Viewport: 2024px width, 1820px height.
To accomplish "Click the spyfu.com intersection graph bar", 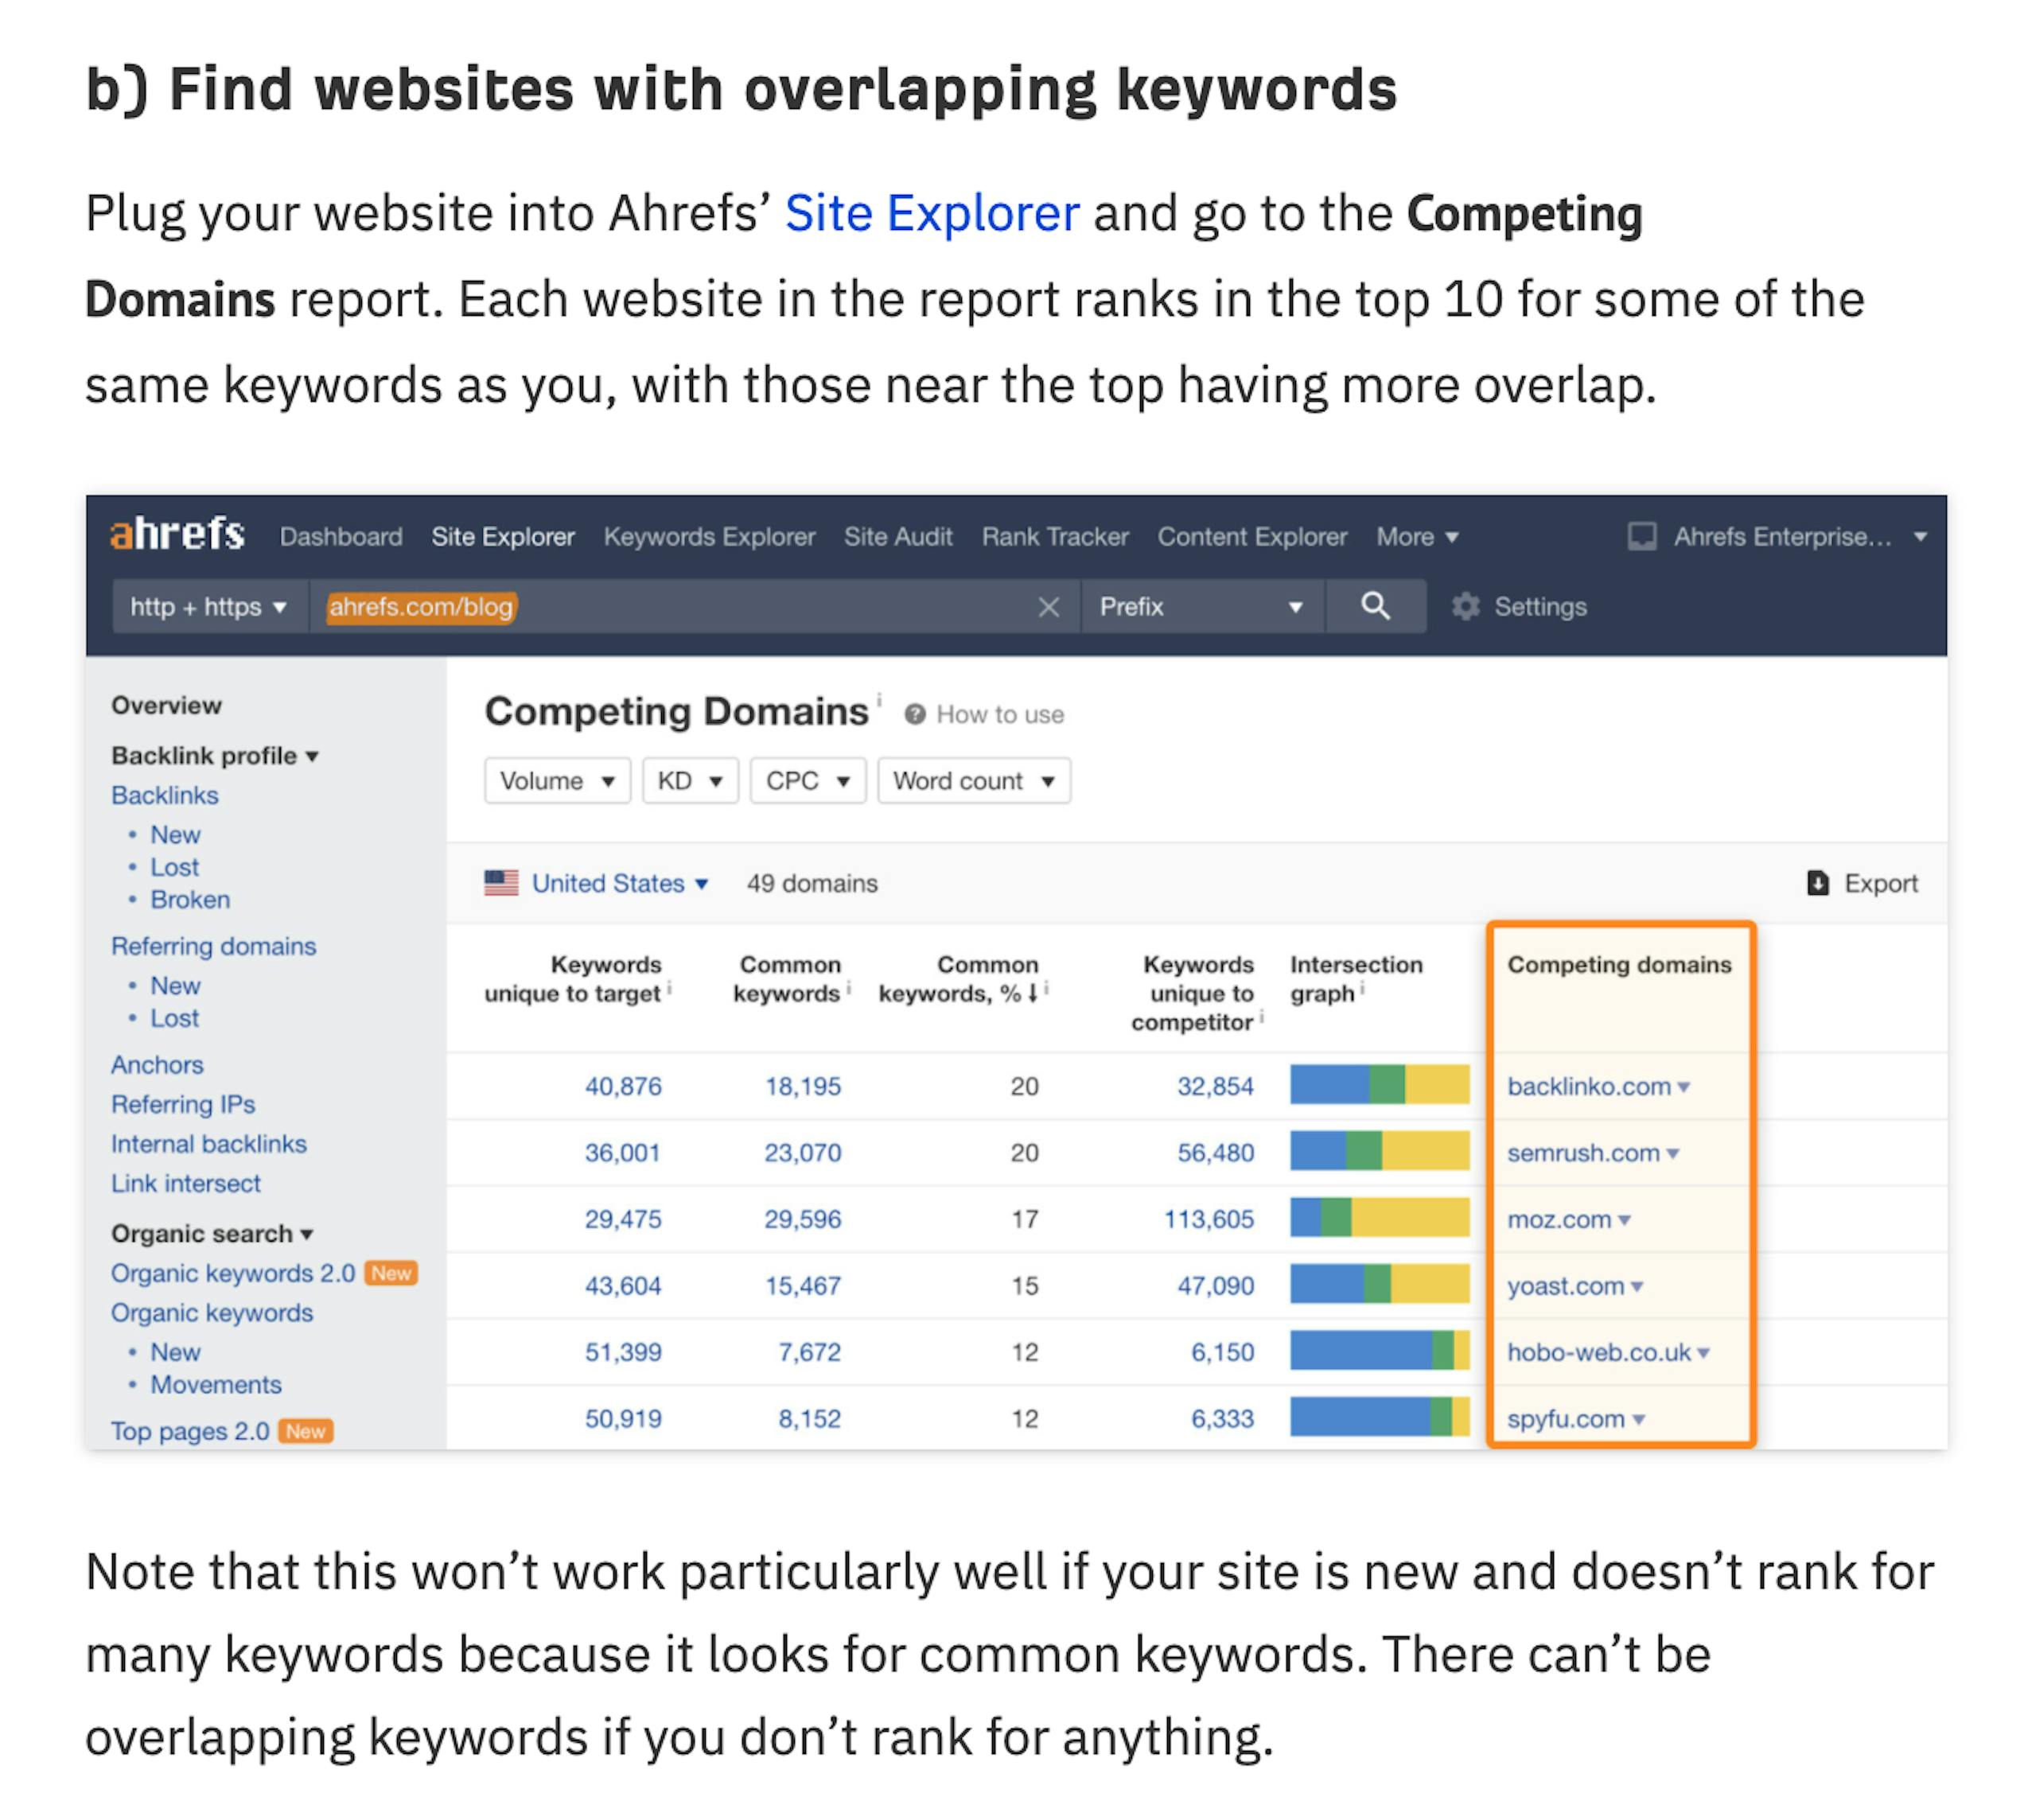I will pyautogui.click(x=1379, y=1417).
